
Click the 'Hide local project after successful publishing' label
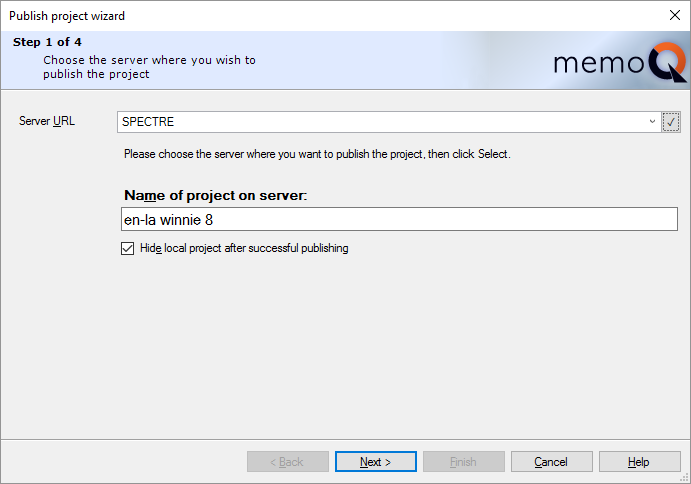click(x=244, y=248)
